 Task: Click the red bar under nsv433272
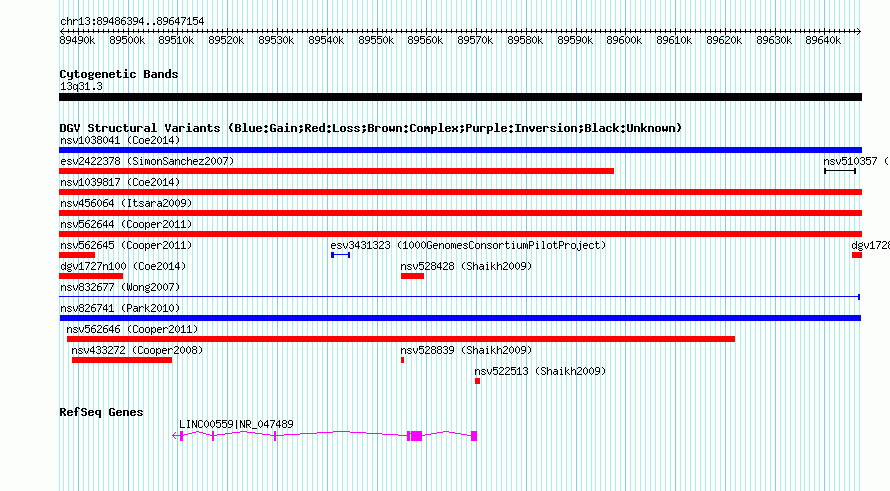click(x=122, y=360)
